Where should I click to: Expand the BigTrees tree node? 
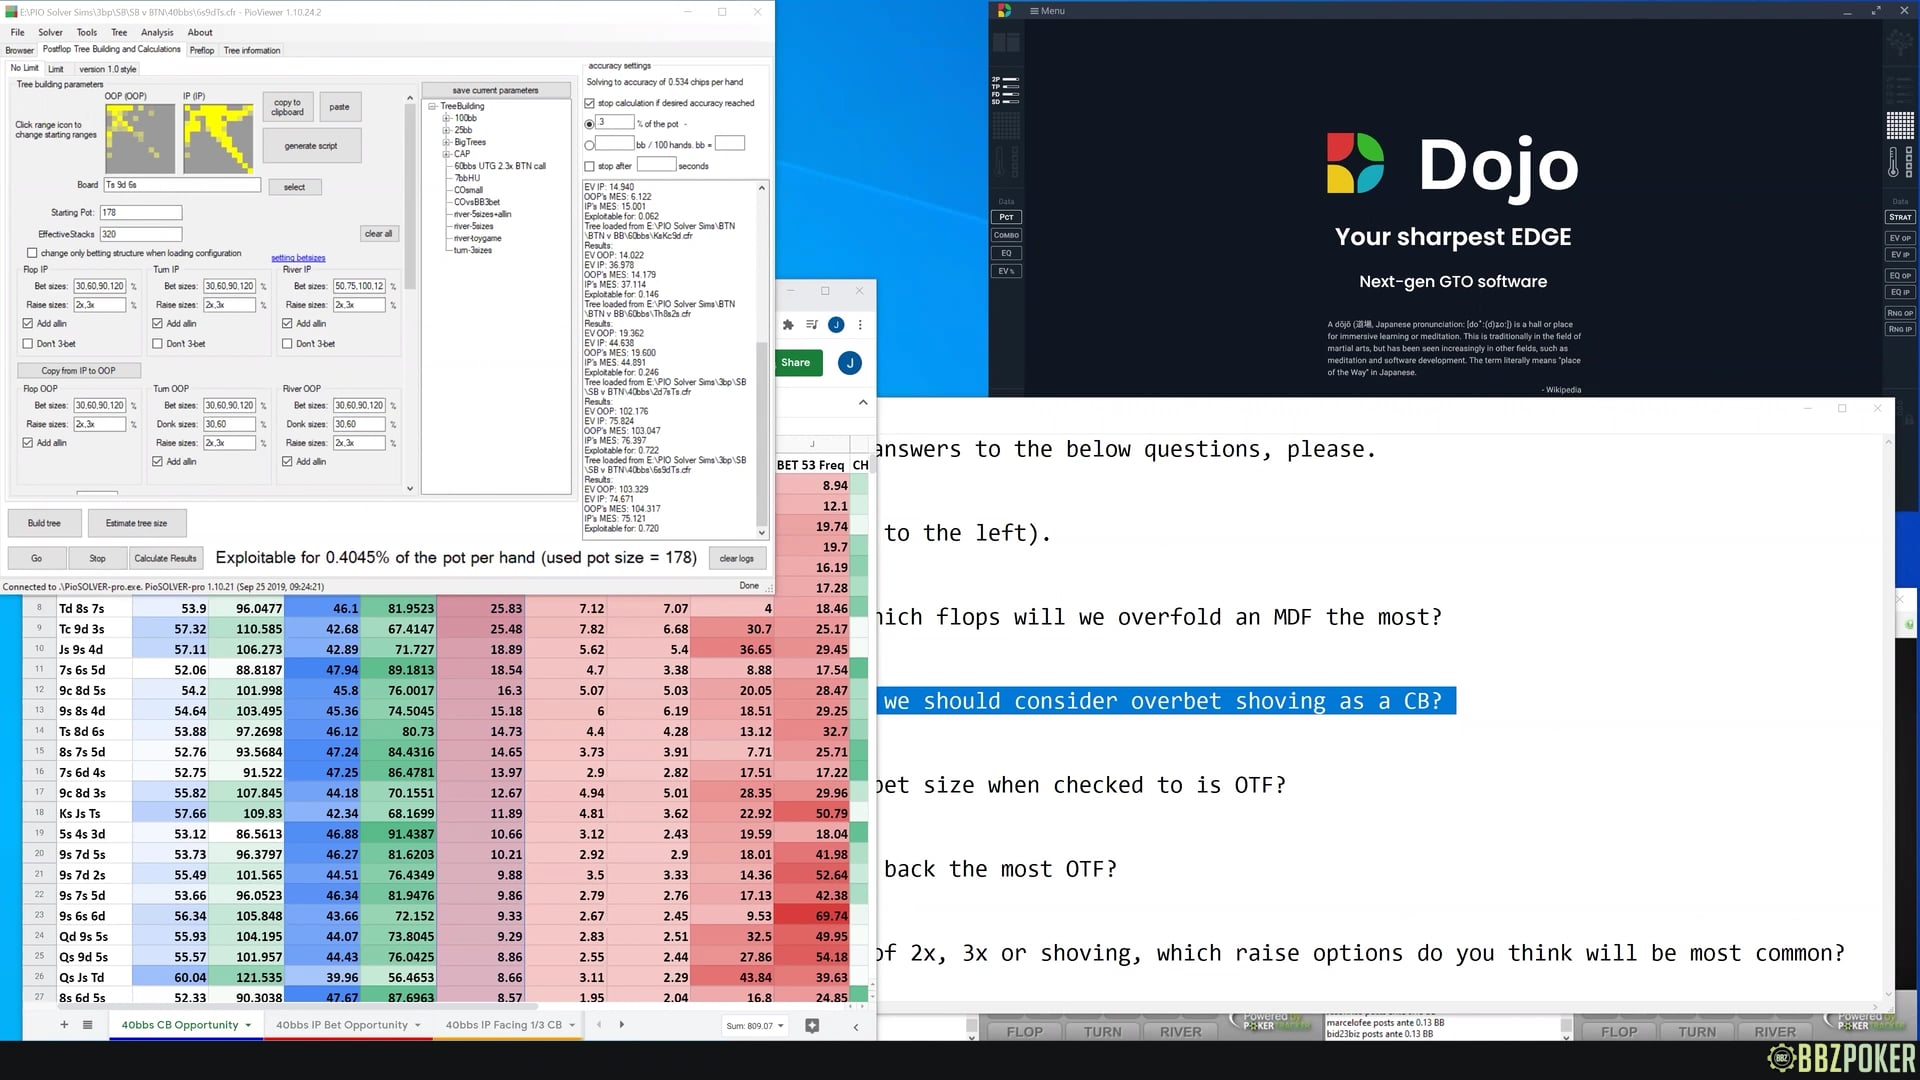click(x=447, y=142)
